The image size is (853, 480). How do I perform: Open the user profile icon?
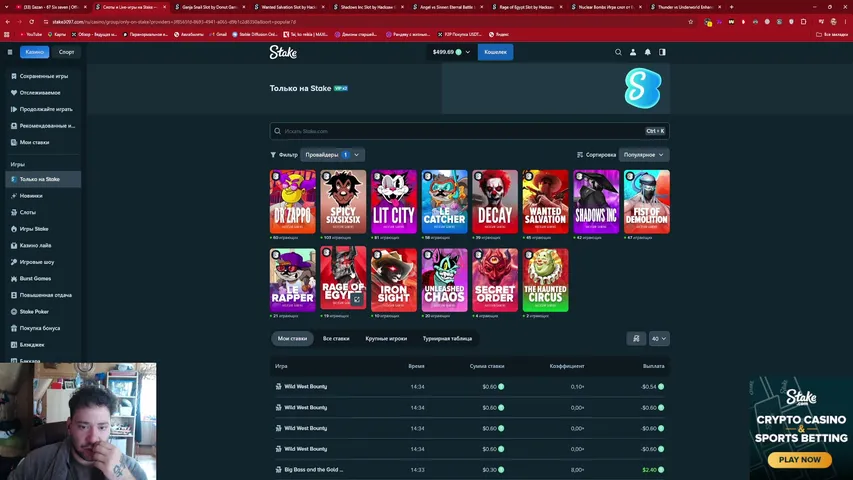[633, 52]
